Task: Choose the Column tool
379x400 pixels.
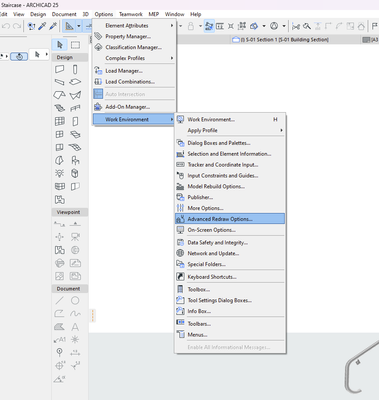Action: (x=75, y=69)
